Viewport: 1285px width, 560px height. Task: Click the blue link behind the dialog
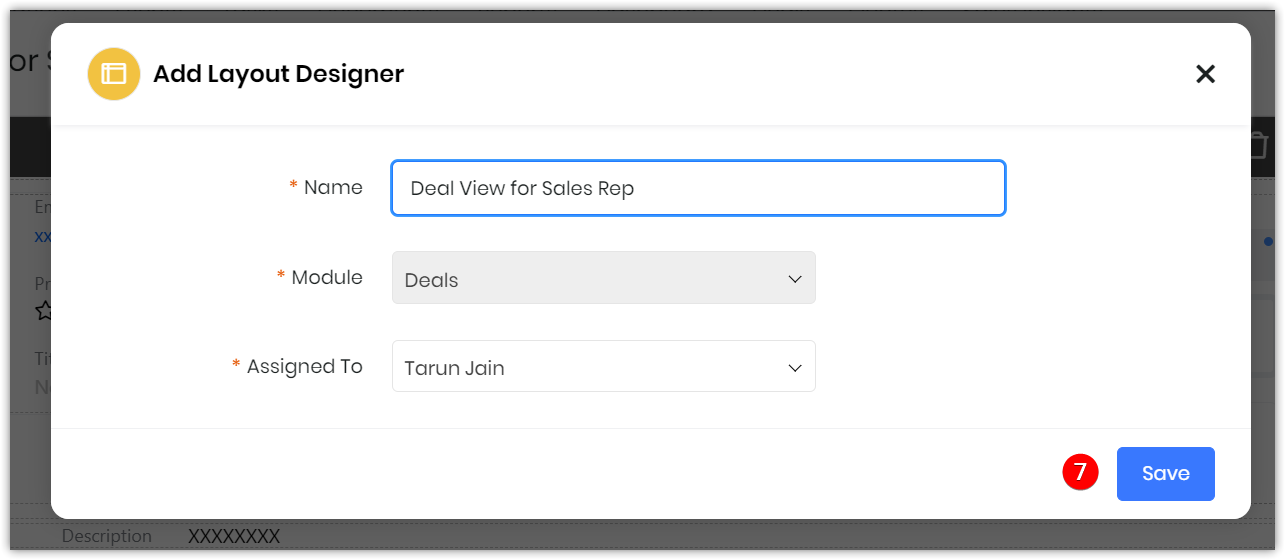pyautogui.click(x=42, y=238)
